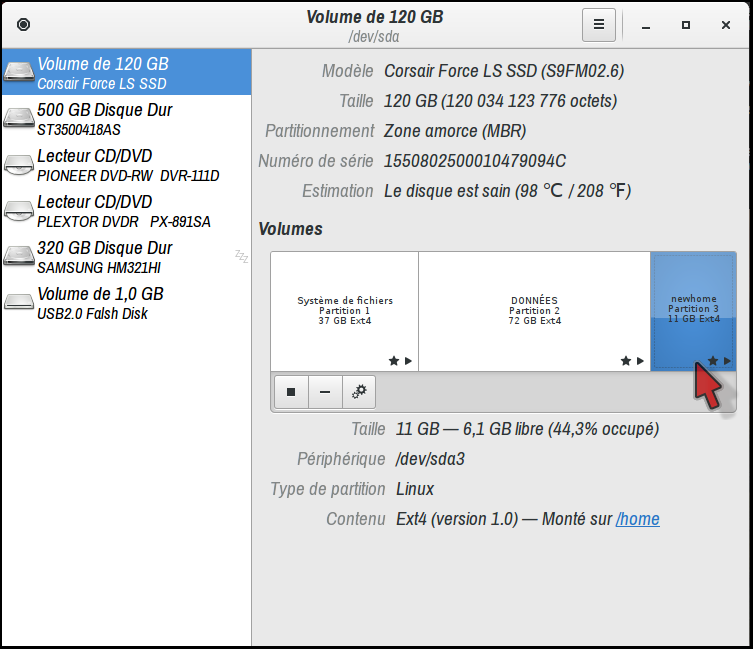
Task: Click the unmount (stop) partition button
Action: pyautogui.click(x=290, y=393)
